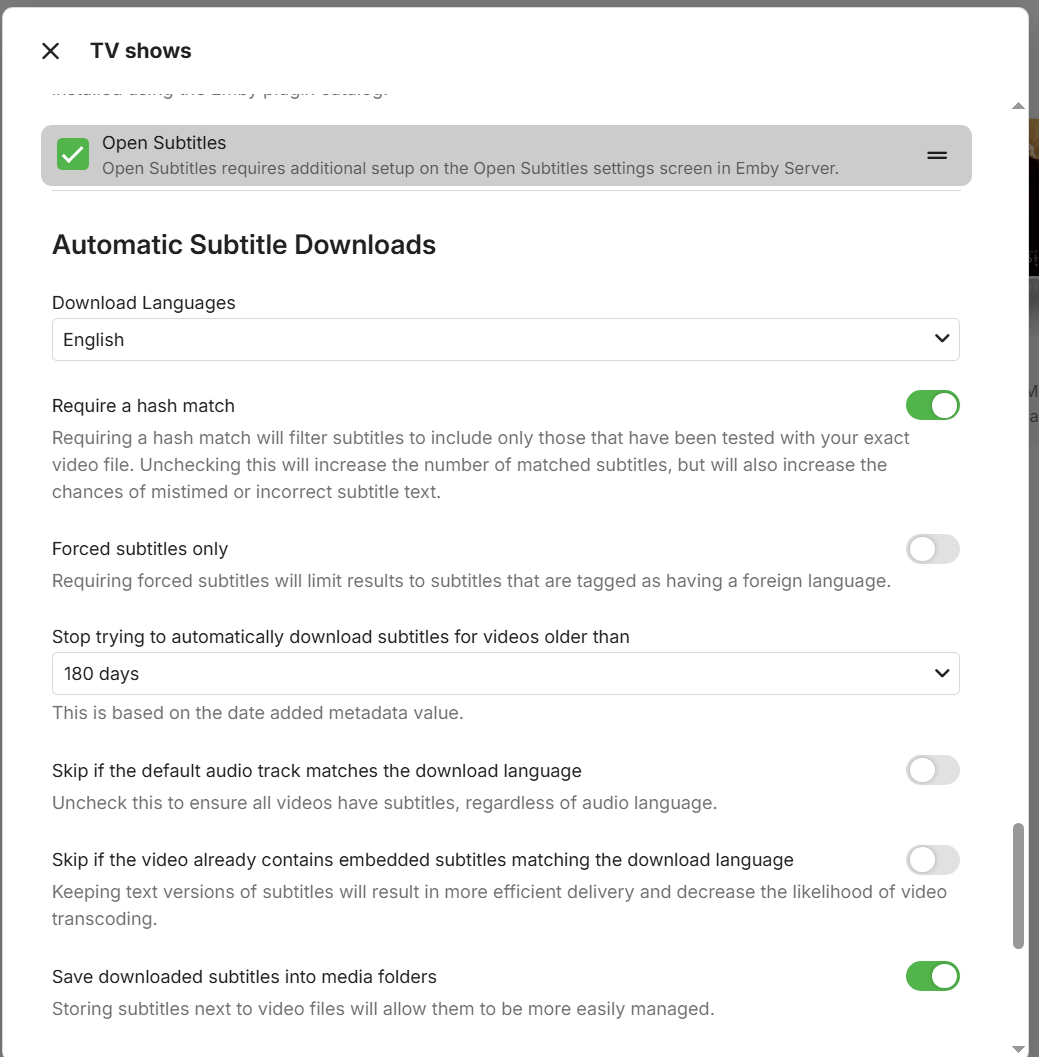Image resolution: width=1039 pixels, height=1057 pixels.
Task: Click the Forced subtitles only label
Action: click(x=140, y=549)
